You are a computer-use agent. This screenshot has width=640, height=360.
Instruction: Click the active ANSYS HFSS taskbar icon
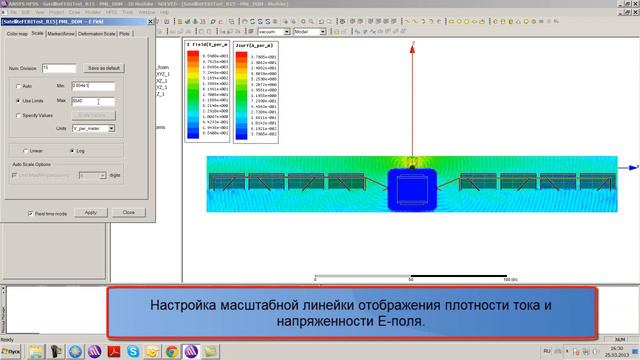tap(191, 351)
